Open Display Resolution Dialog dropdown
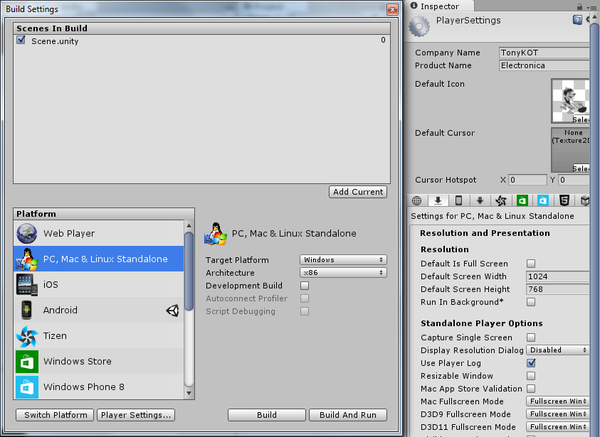 (558, 350)
